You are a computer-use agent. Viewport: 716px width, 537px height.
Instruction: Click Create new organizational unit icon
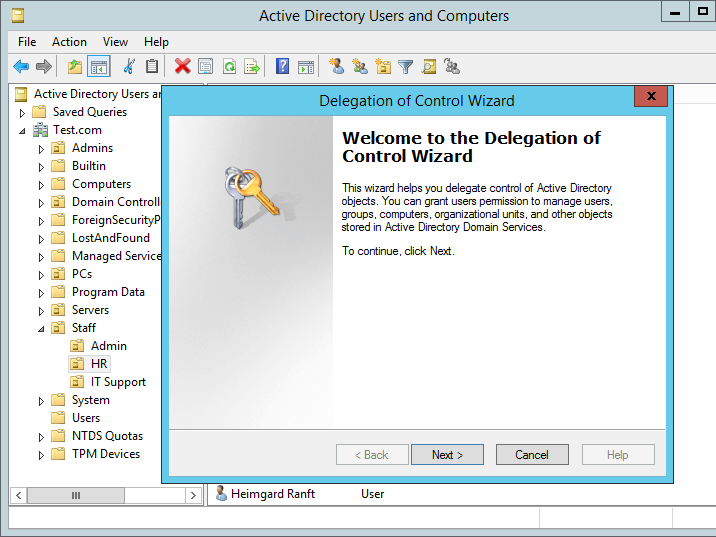pos(383,67)
